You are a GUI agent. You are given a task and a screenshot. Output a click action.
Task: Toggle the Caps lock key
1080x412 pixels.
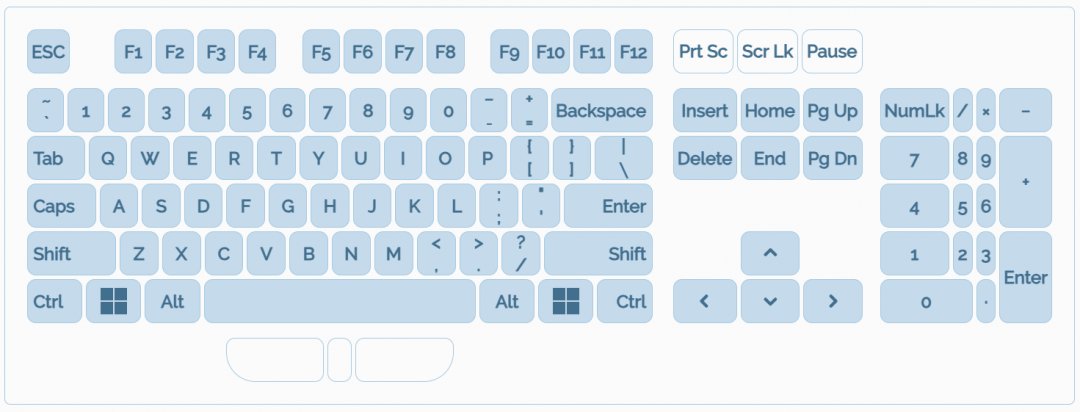61,206
